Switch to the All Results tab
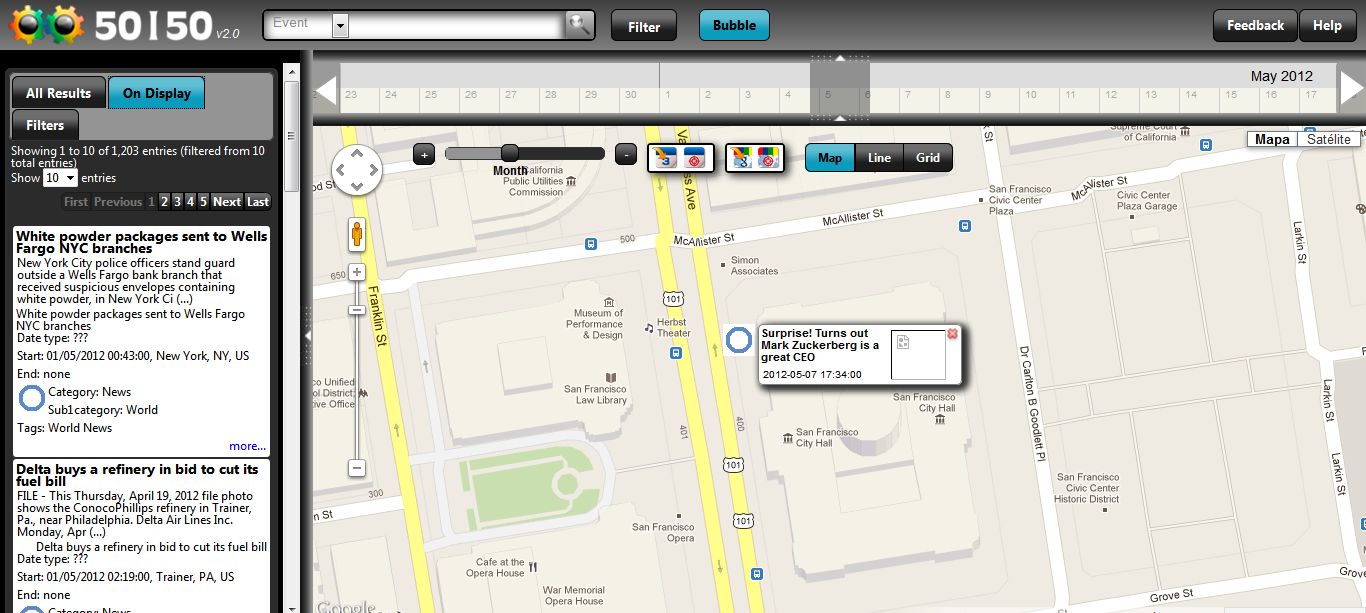The height and width of the screenshot is (613, 1366). [x=58, y=93]
